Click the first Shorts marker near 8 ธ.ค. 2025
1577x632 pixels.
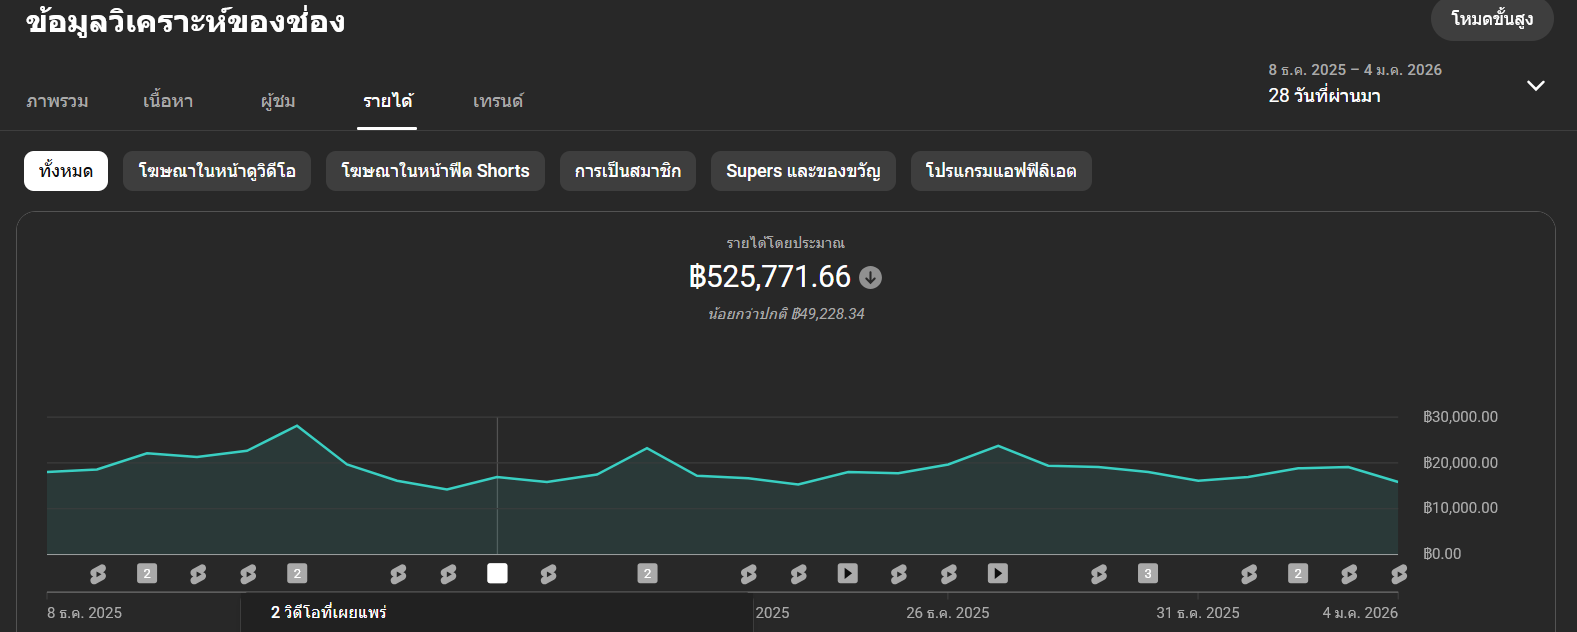tap(97, 574)
